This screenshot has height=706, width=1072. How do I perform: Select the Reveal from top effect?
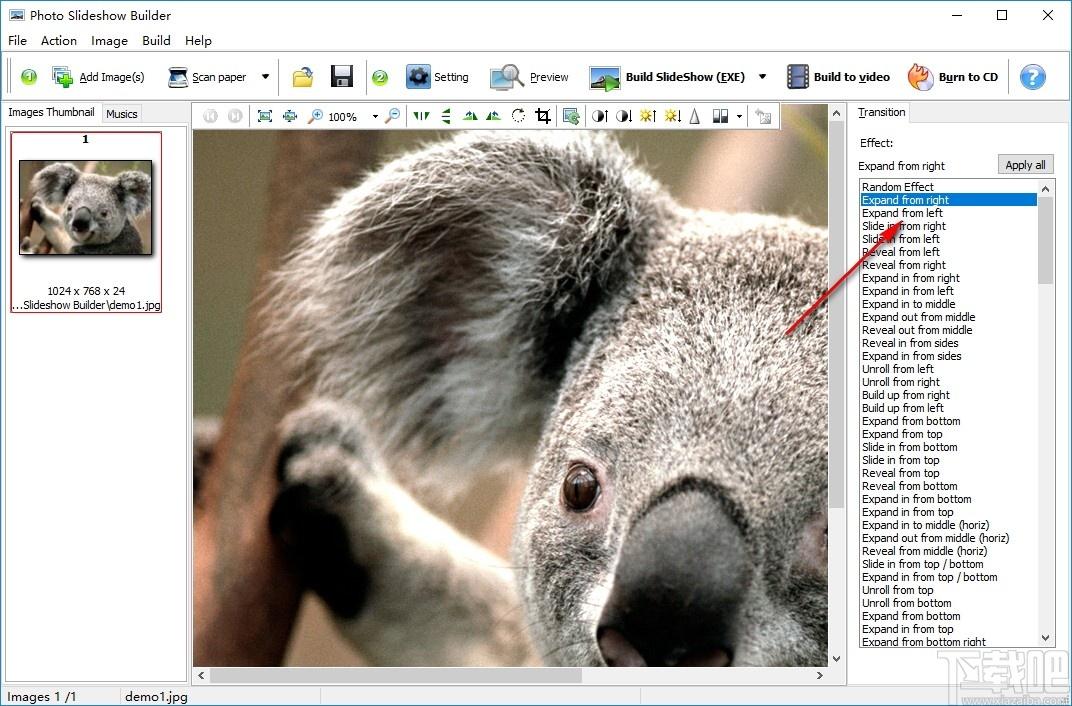pyautogui.click(x=948, y=472)
